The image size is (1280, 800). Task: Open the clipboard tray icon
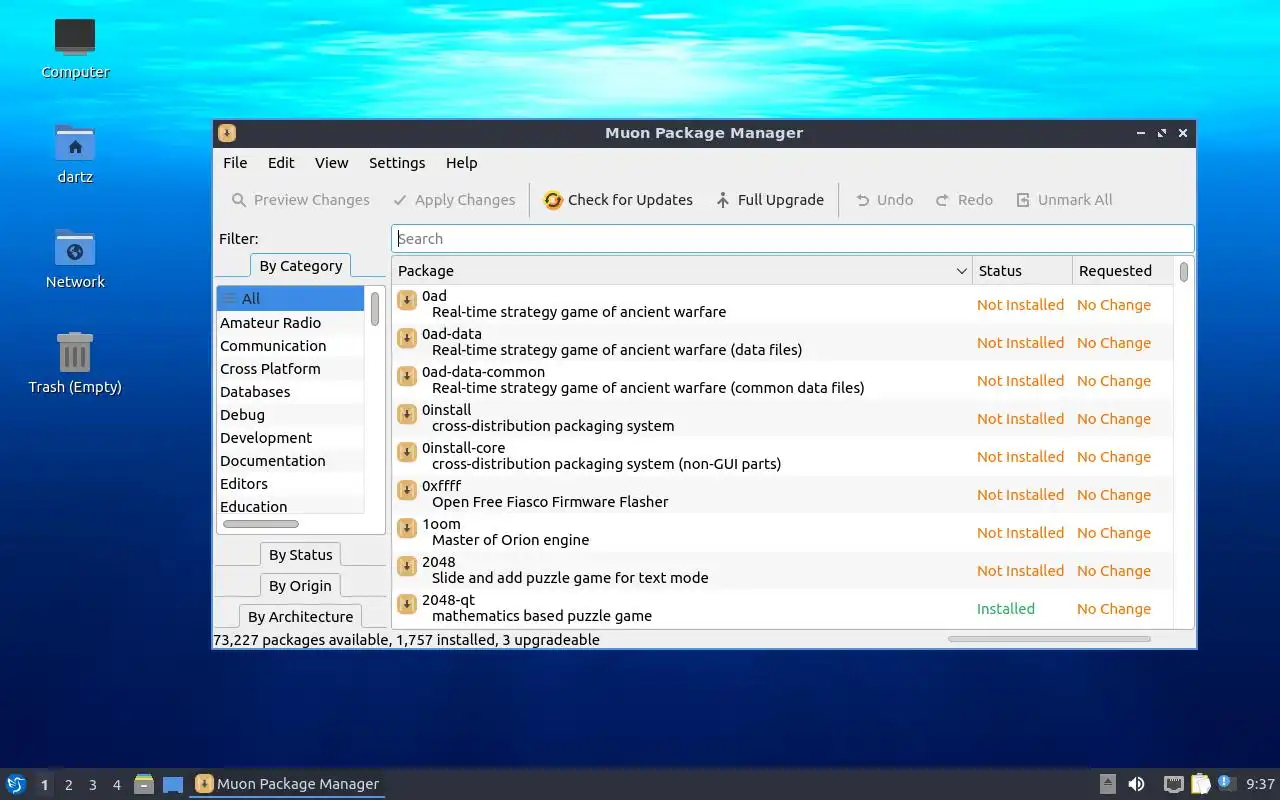pos(1200,784)
